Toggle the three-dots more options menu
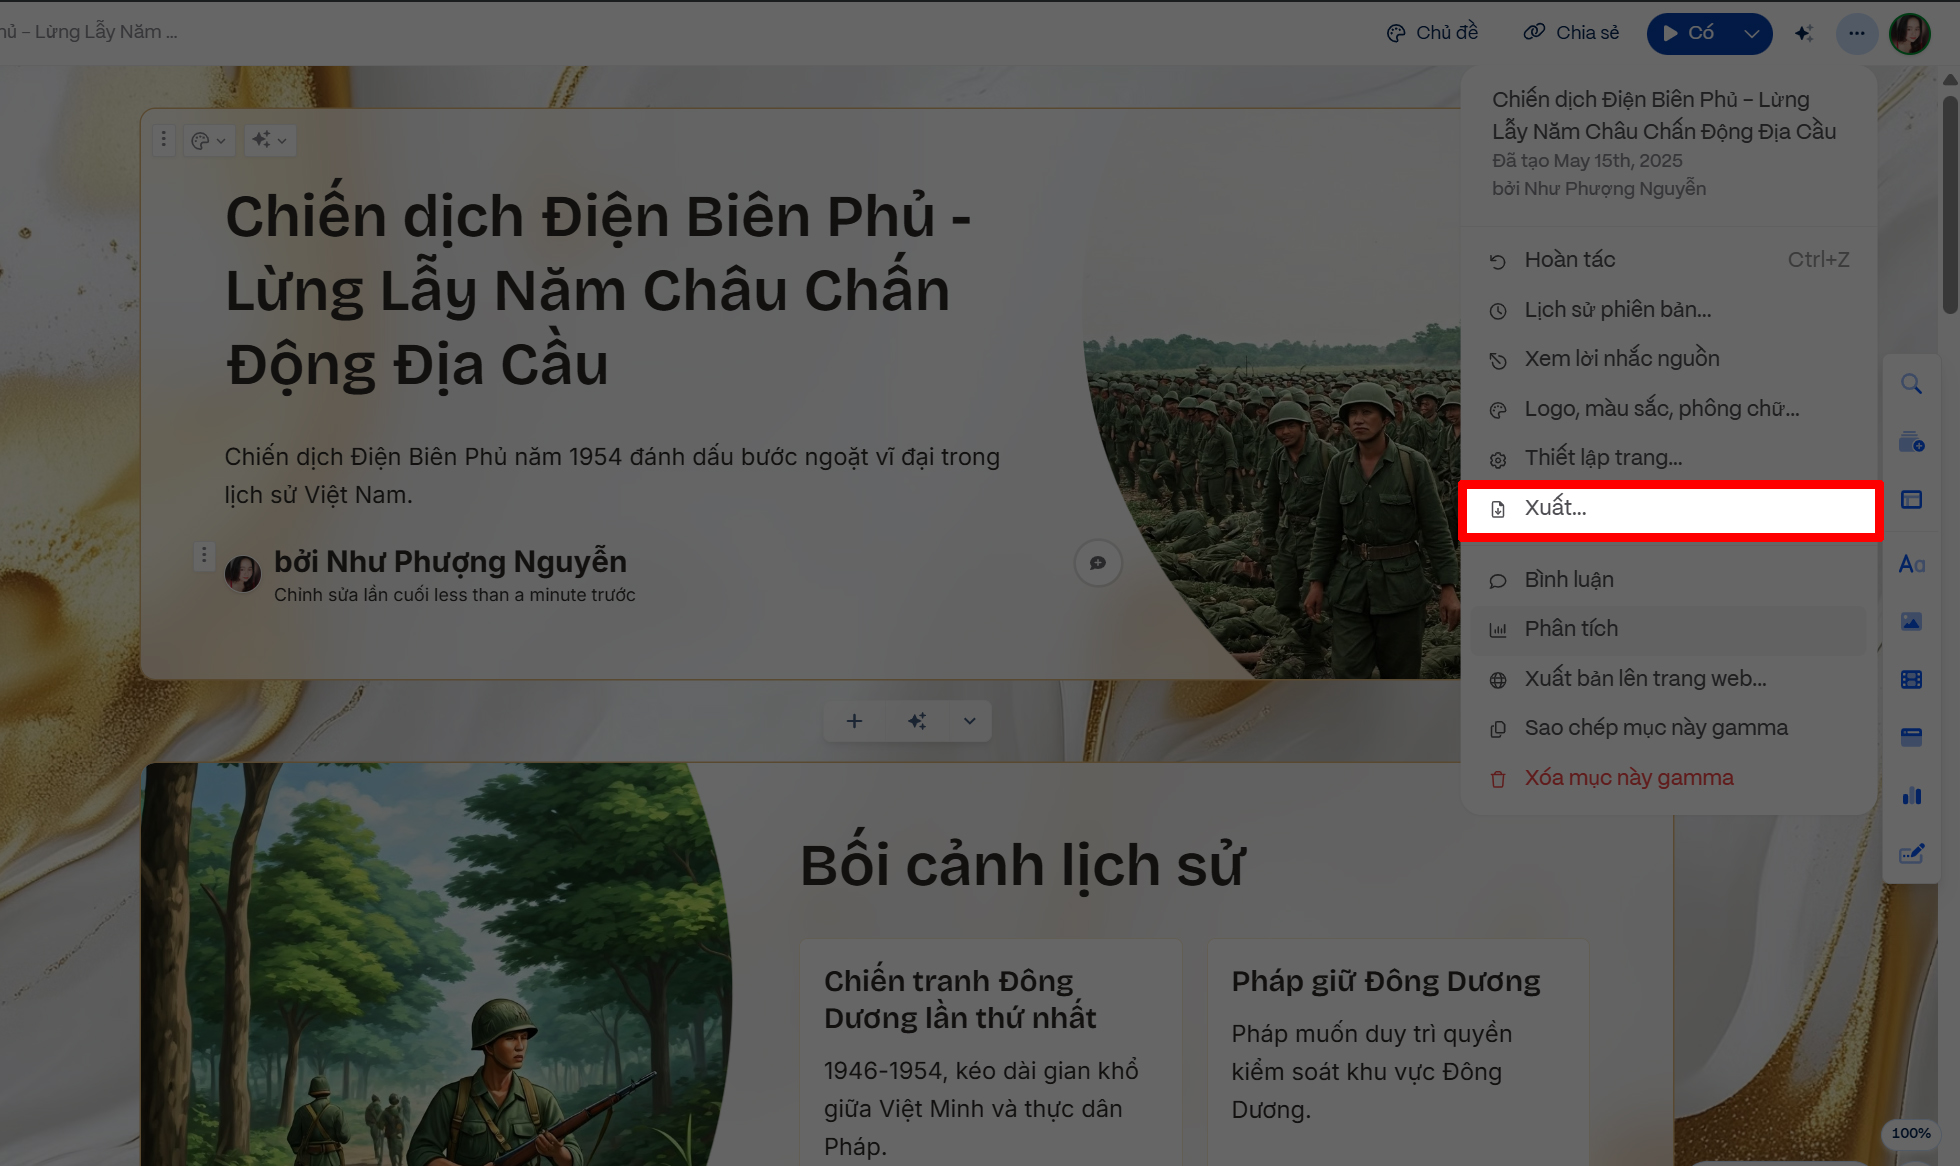The width and height of the screenshot is (1960, 1166). (x=1857, y=33)
